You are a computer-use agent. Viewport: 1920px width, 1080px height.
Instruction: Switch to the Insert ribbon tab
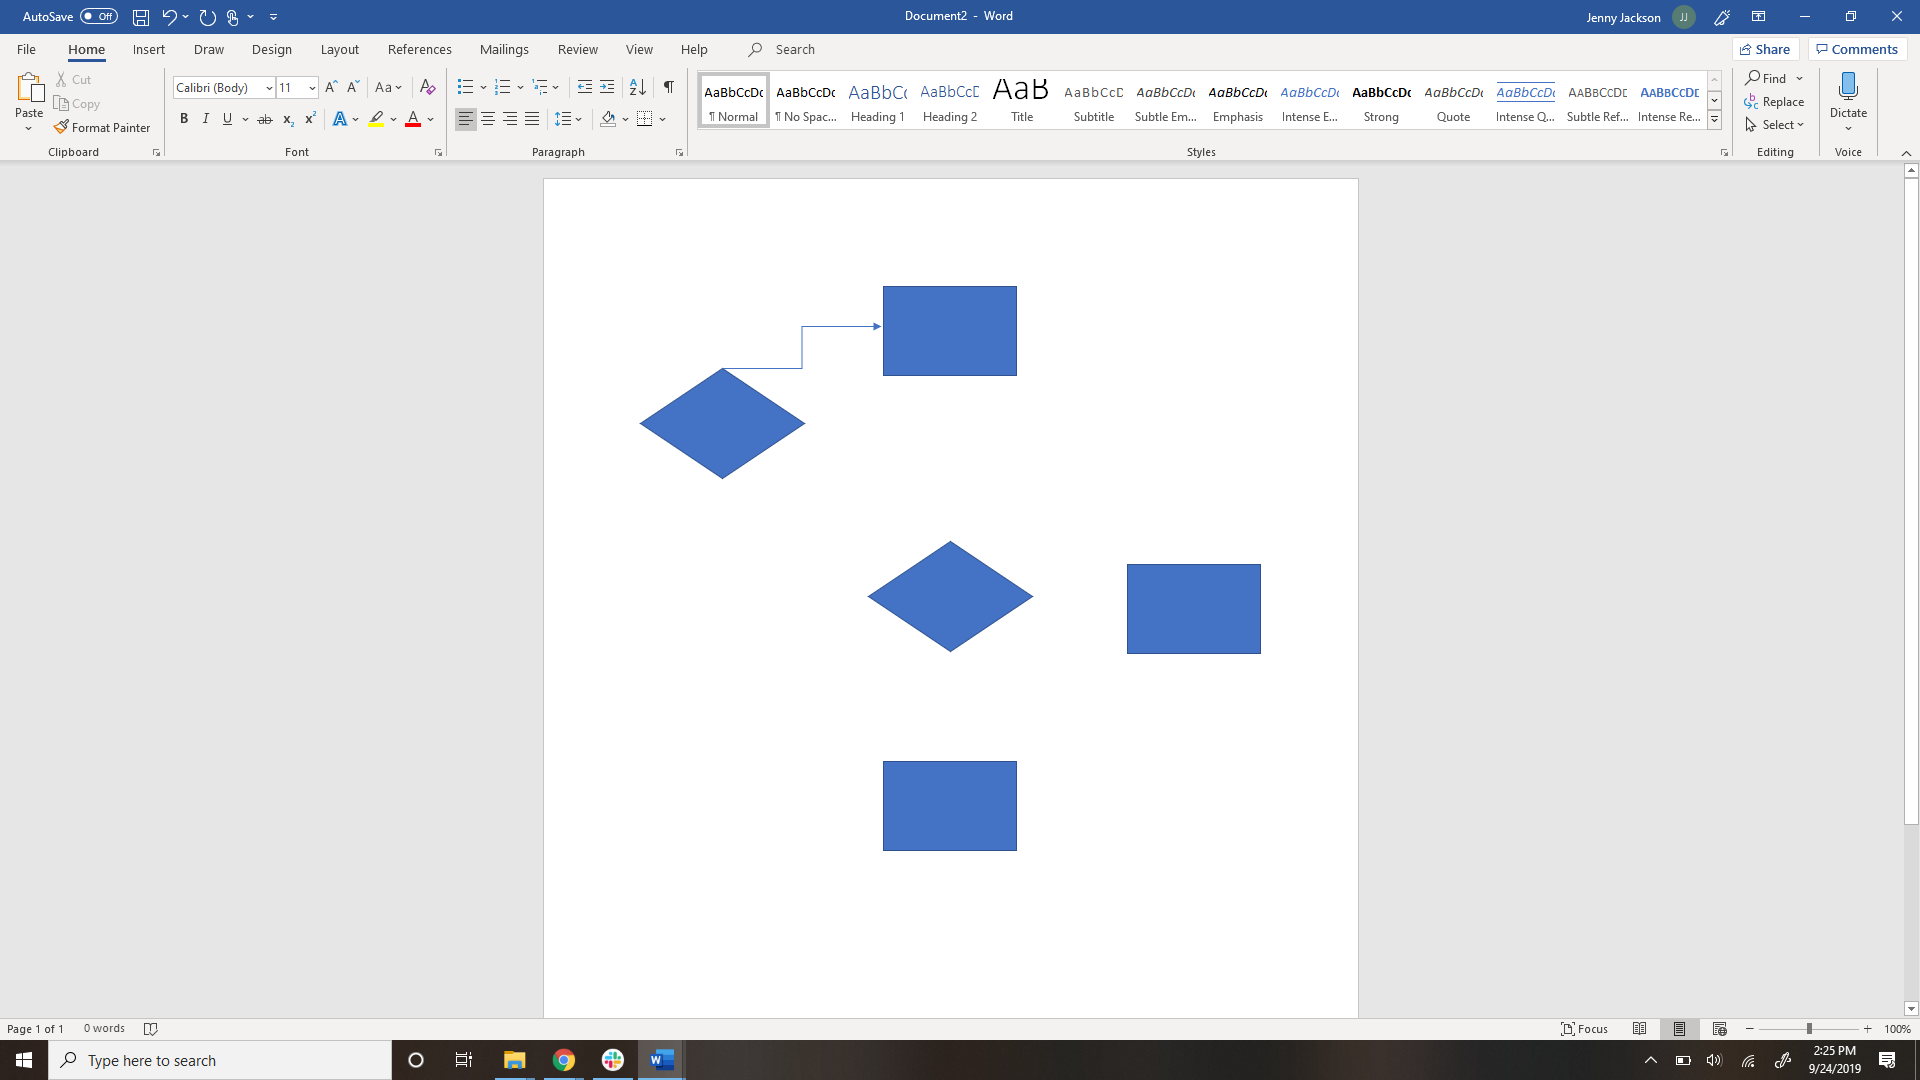(148, 49)
